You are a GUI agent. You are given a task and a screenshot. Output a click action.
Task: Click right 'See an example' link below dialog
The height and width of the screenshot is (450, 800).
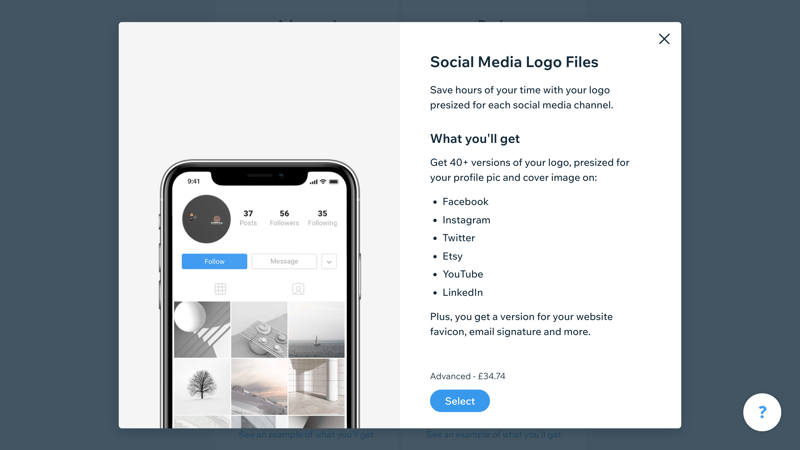[x=493, y=435]
